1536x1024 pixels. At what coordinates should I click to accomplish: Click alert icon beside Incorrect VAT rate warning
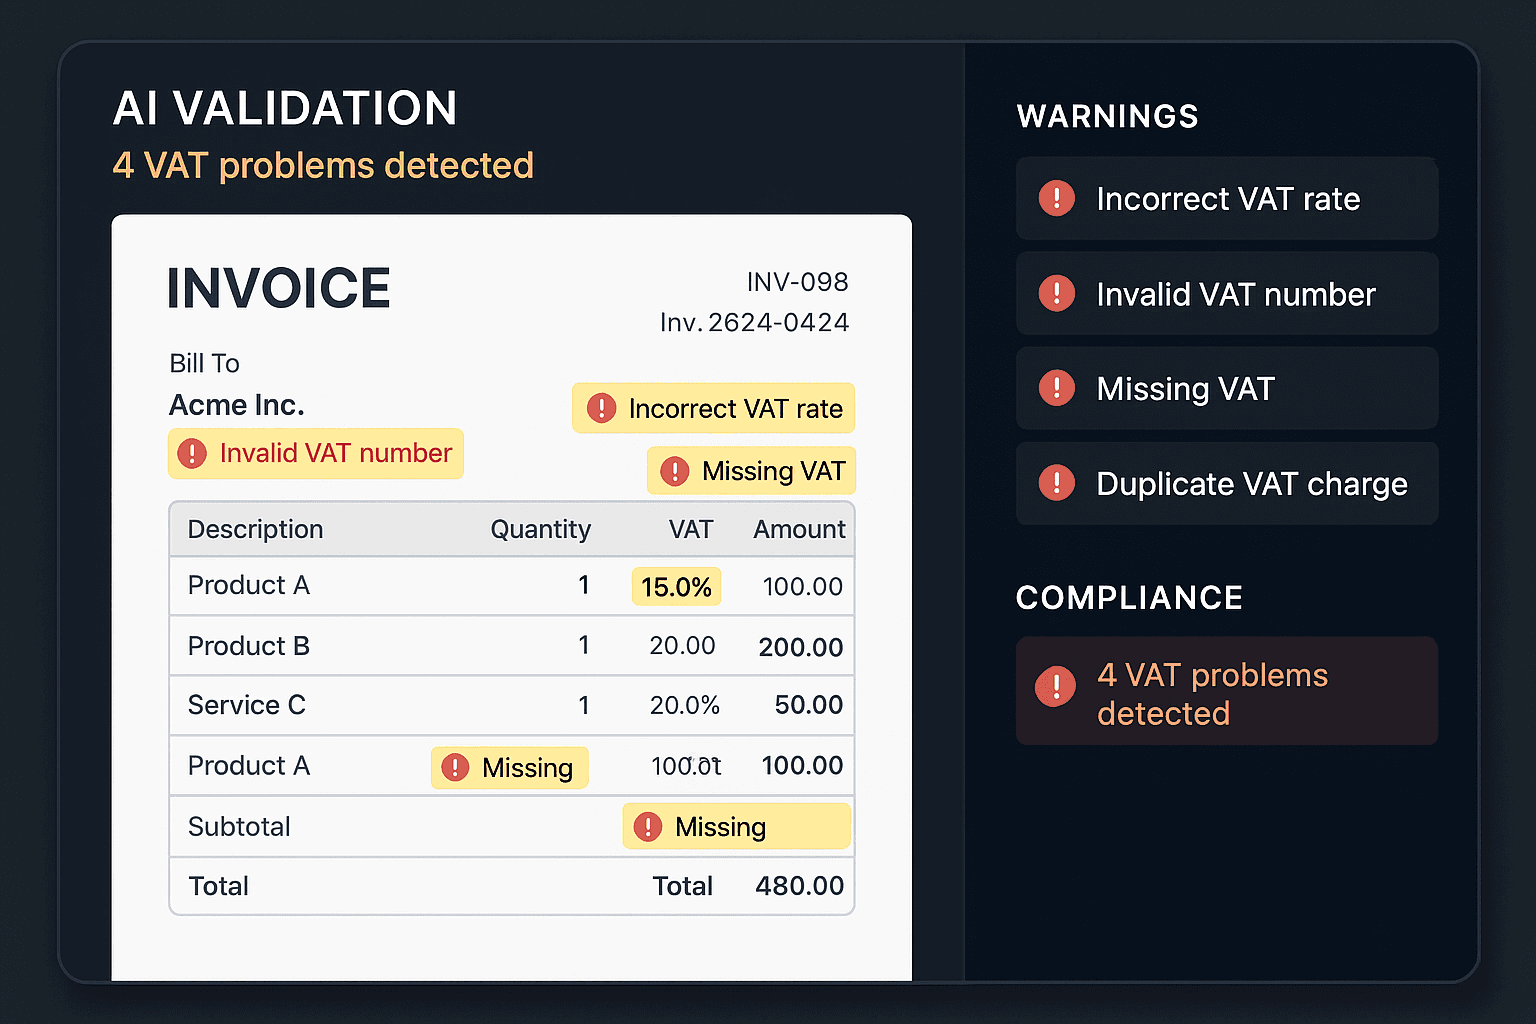pos(1056,198)
